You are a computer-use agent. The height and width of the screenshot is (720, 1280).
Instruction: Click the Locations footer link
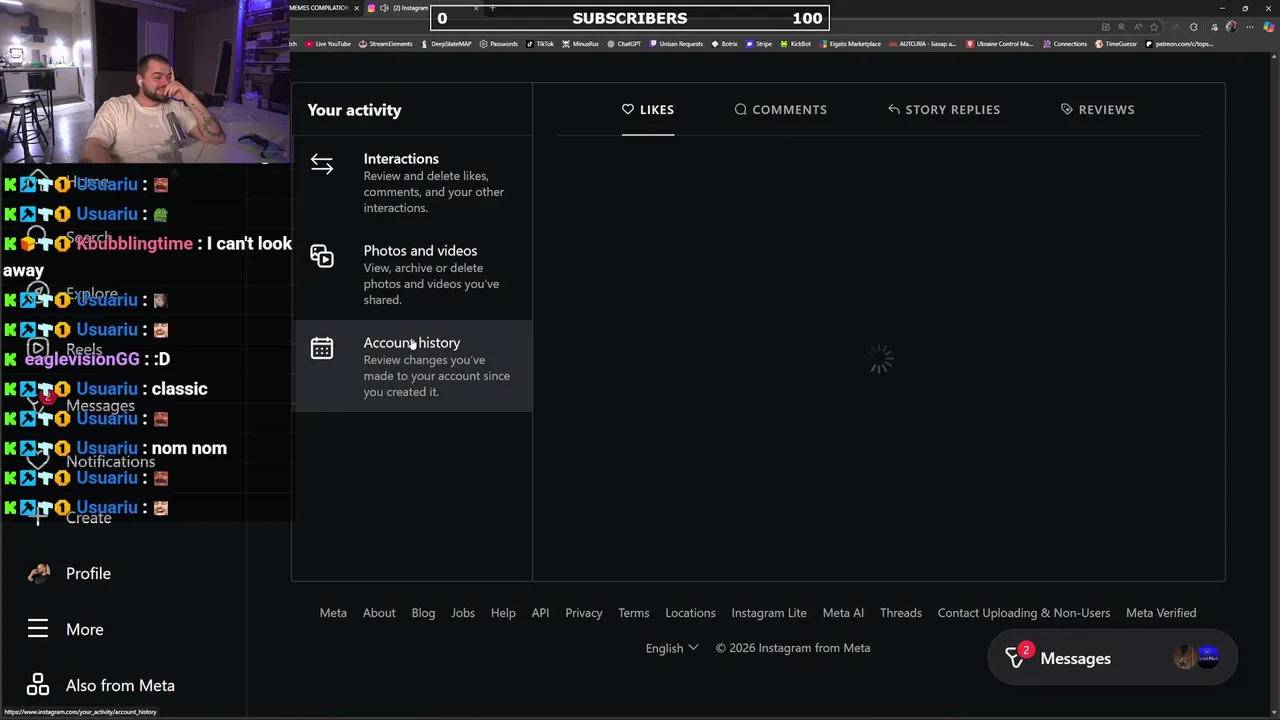[x=690, y=613]
